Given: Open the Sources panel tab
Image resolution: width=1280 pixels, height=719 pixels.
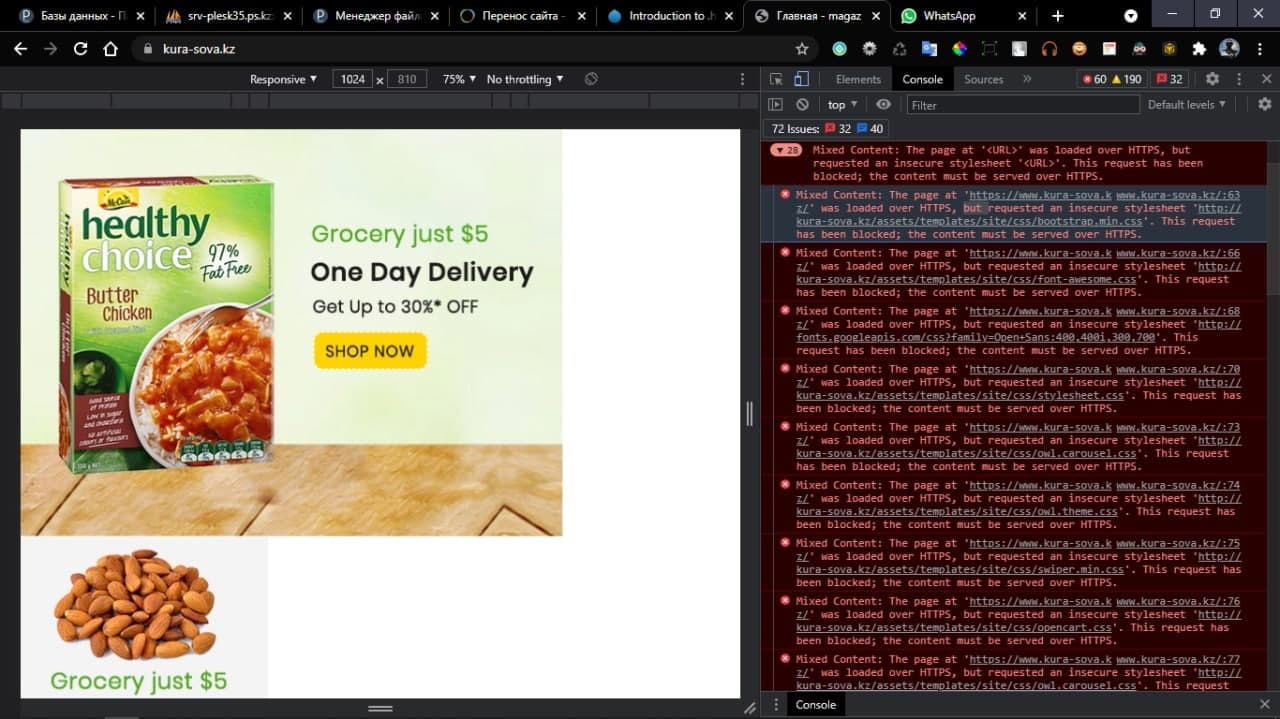Looking at the screenshot, I should click(x=983, y=79).
